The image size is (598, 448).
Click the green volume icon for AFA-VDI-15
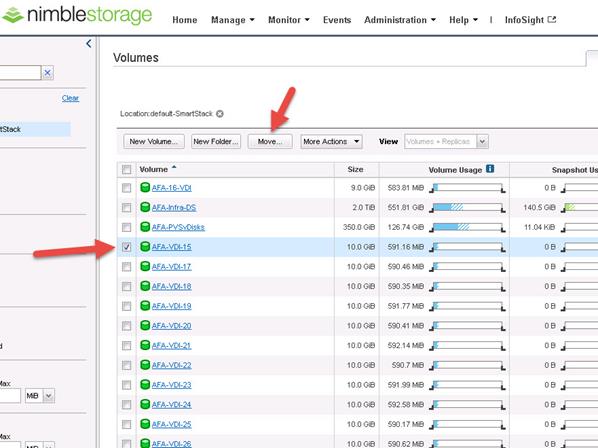pos(145,246)
